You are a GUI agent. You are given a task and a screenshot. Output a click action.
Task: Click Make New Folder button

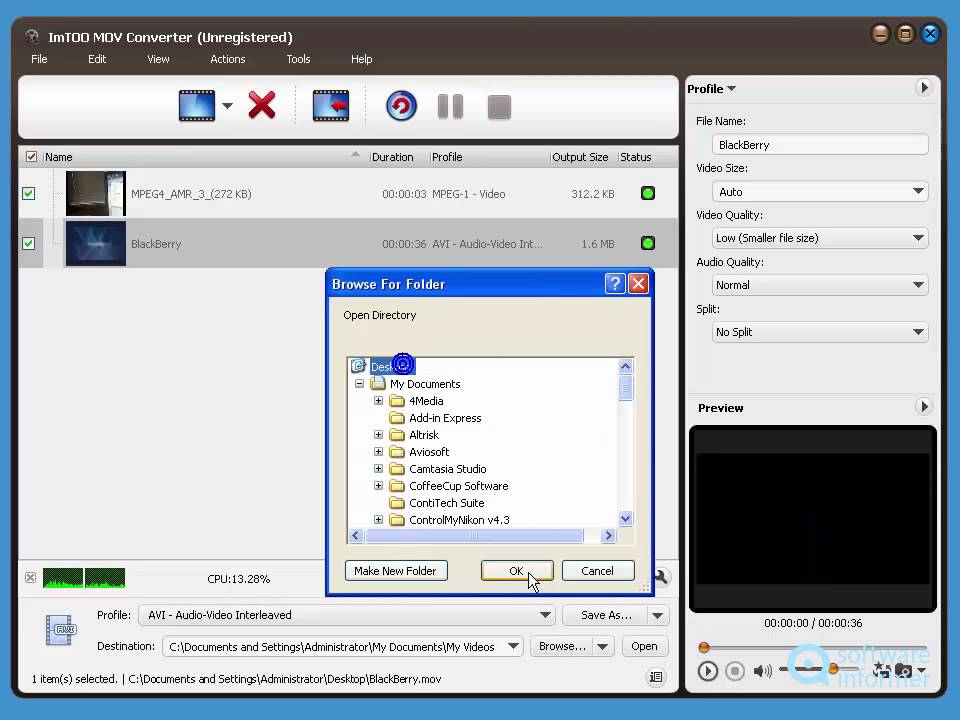pyautogui.click(x=396, y=571)
